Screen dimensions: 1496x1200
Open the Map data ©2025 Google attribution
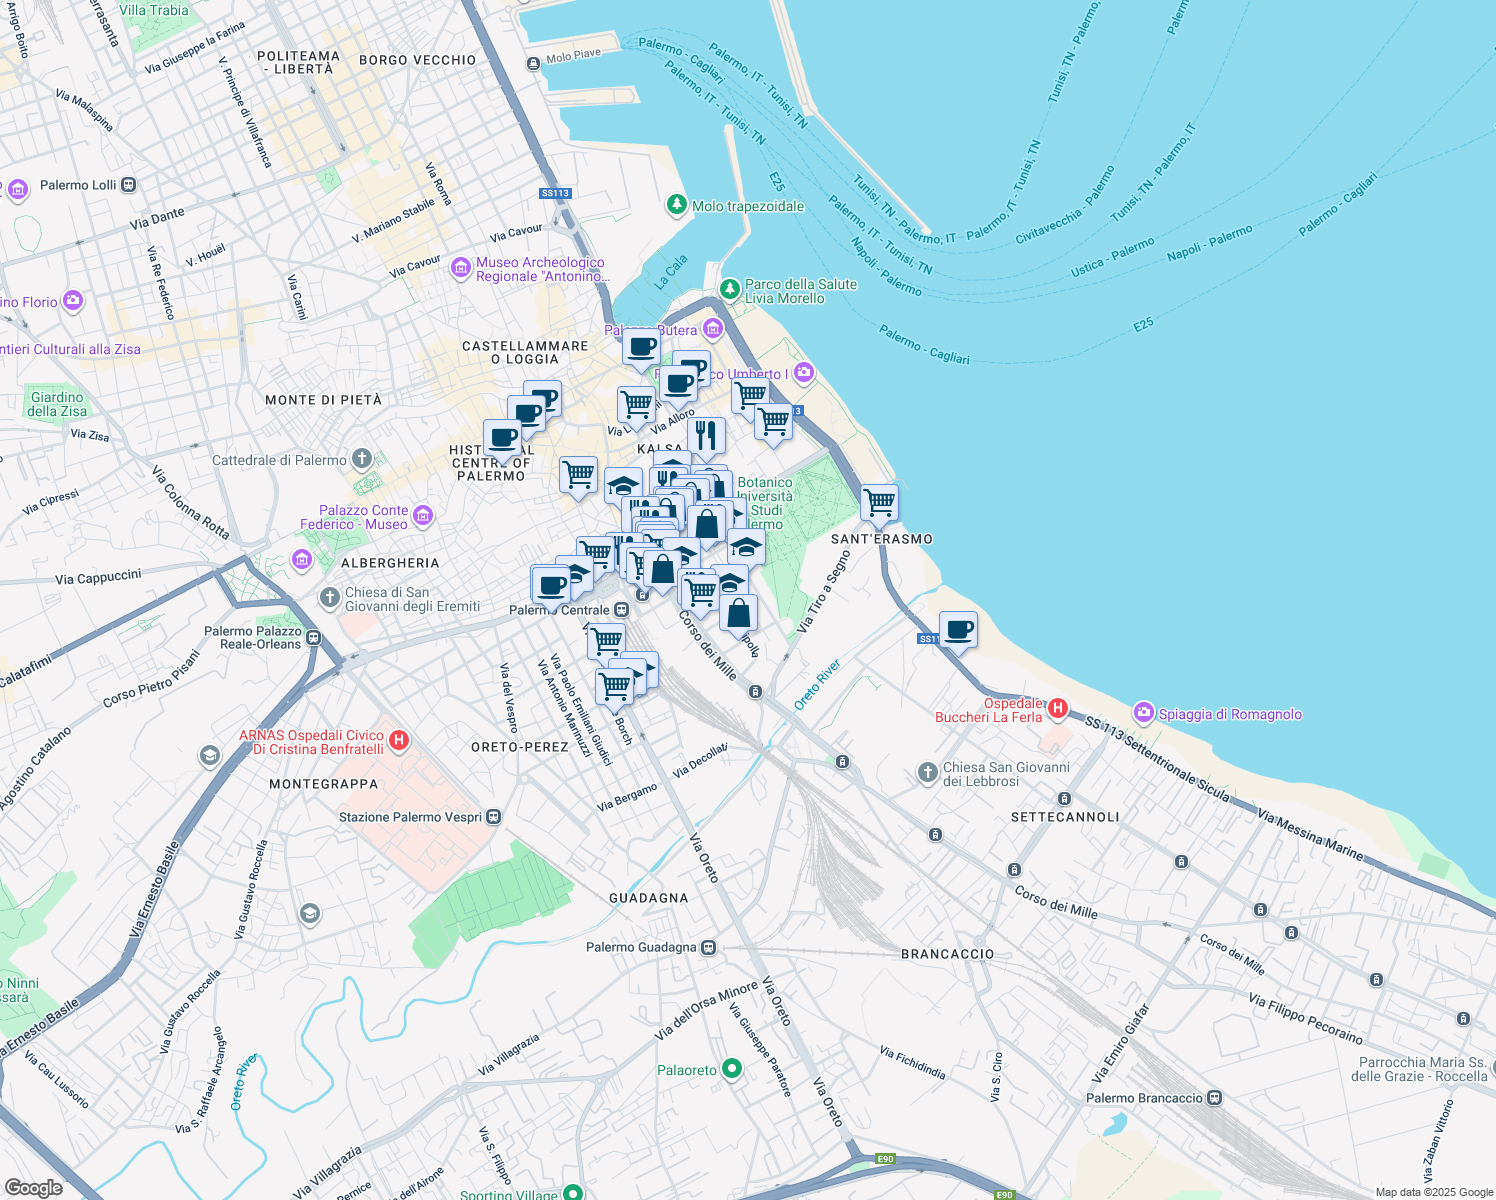click(x=1433, y=1192)
